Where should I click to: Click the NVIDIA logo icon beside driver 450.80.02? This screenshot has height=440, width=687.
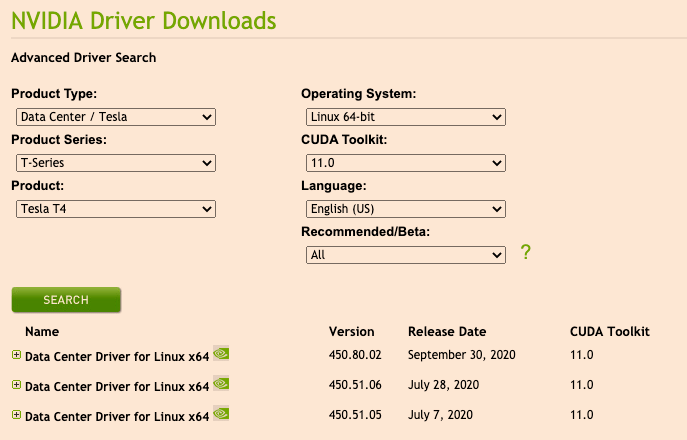tap(221, 353)
